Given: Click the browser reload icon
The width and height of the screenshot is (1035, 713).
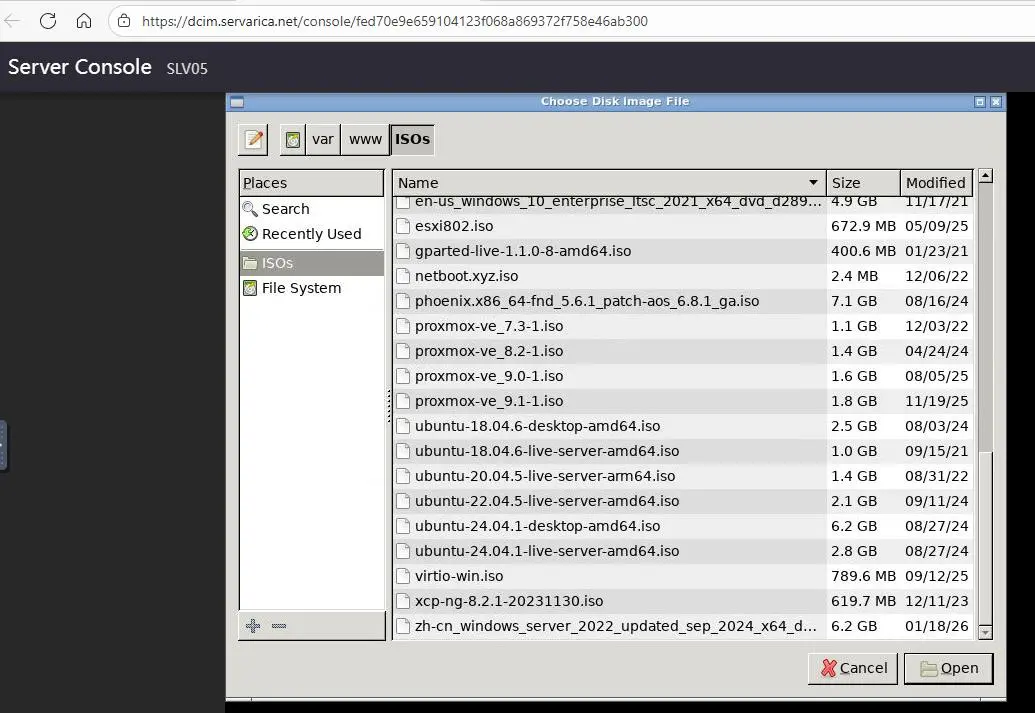Looking at the screenshot, I should 47,21.
